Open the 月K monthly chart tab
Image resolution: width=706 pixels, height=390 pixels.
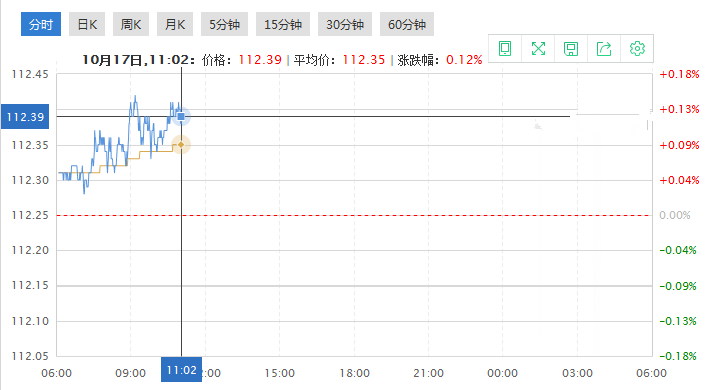[x=175, y=24]
